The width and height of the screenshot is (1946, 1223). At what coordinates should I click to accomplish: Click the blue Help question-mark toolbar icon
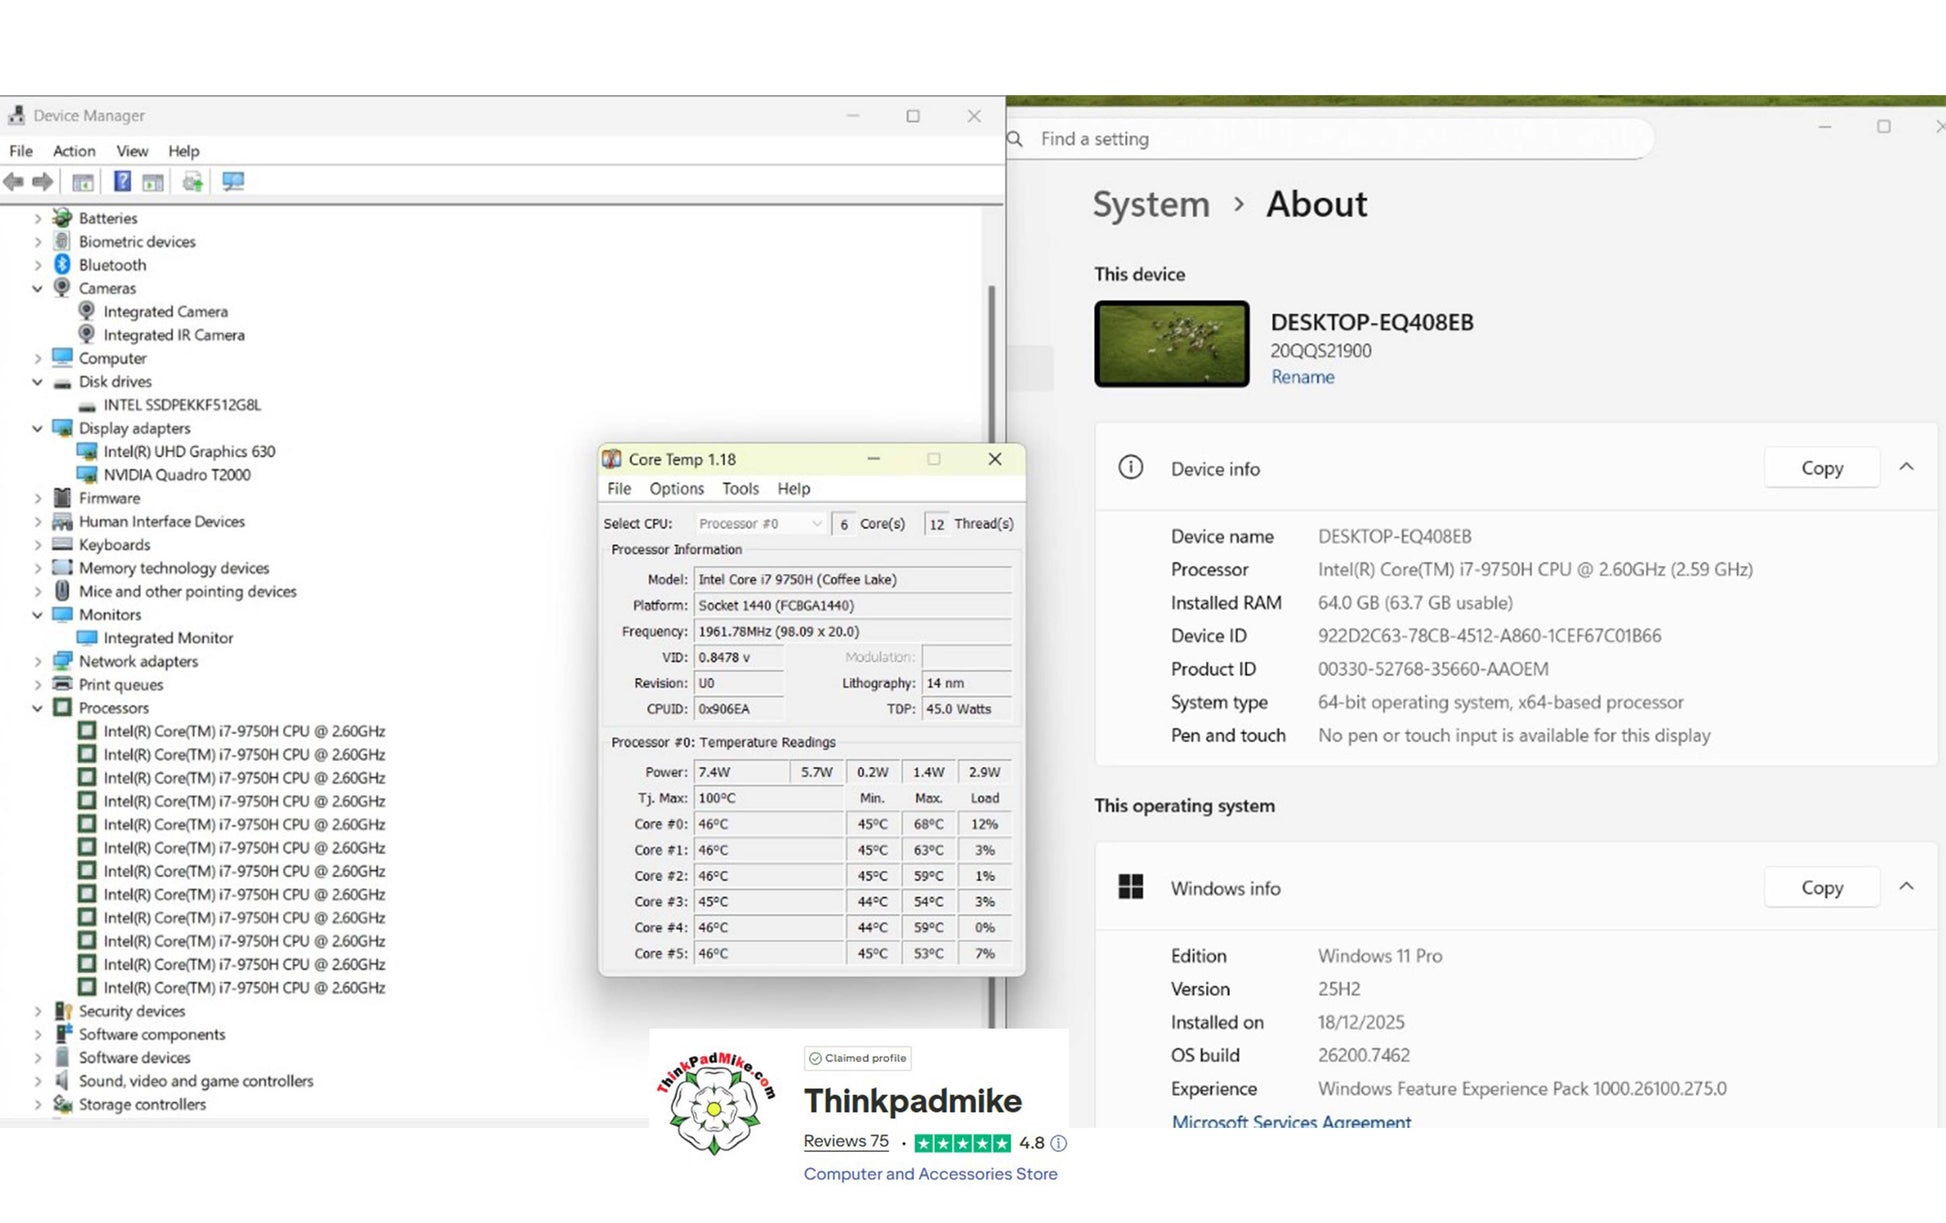click(122, 182)
